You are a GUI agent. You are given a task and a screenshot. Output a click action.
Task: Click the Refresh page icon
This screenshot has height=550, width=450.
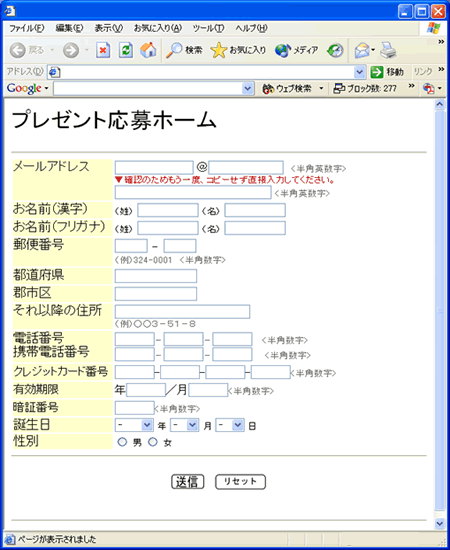click(x=126, y=50)
